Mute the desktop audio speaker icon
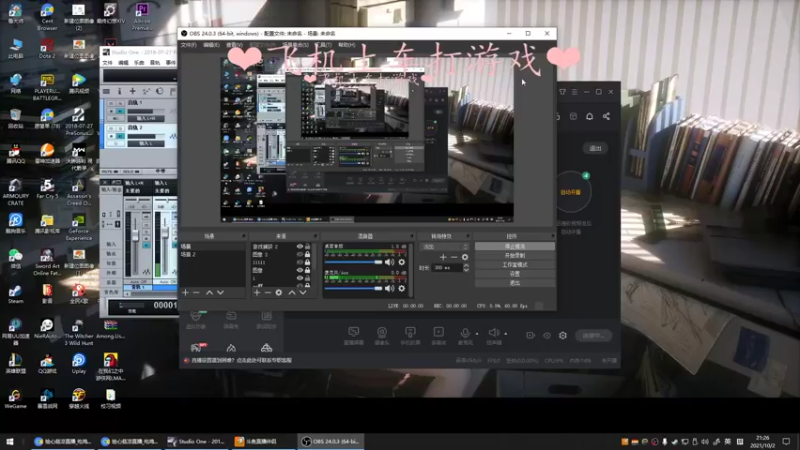 click(389, 262)
